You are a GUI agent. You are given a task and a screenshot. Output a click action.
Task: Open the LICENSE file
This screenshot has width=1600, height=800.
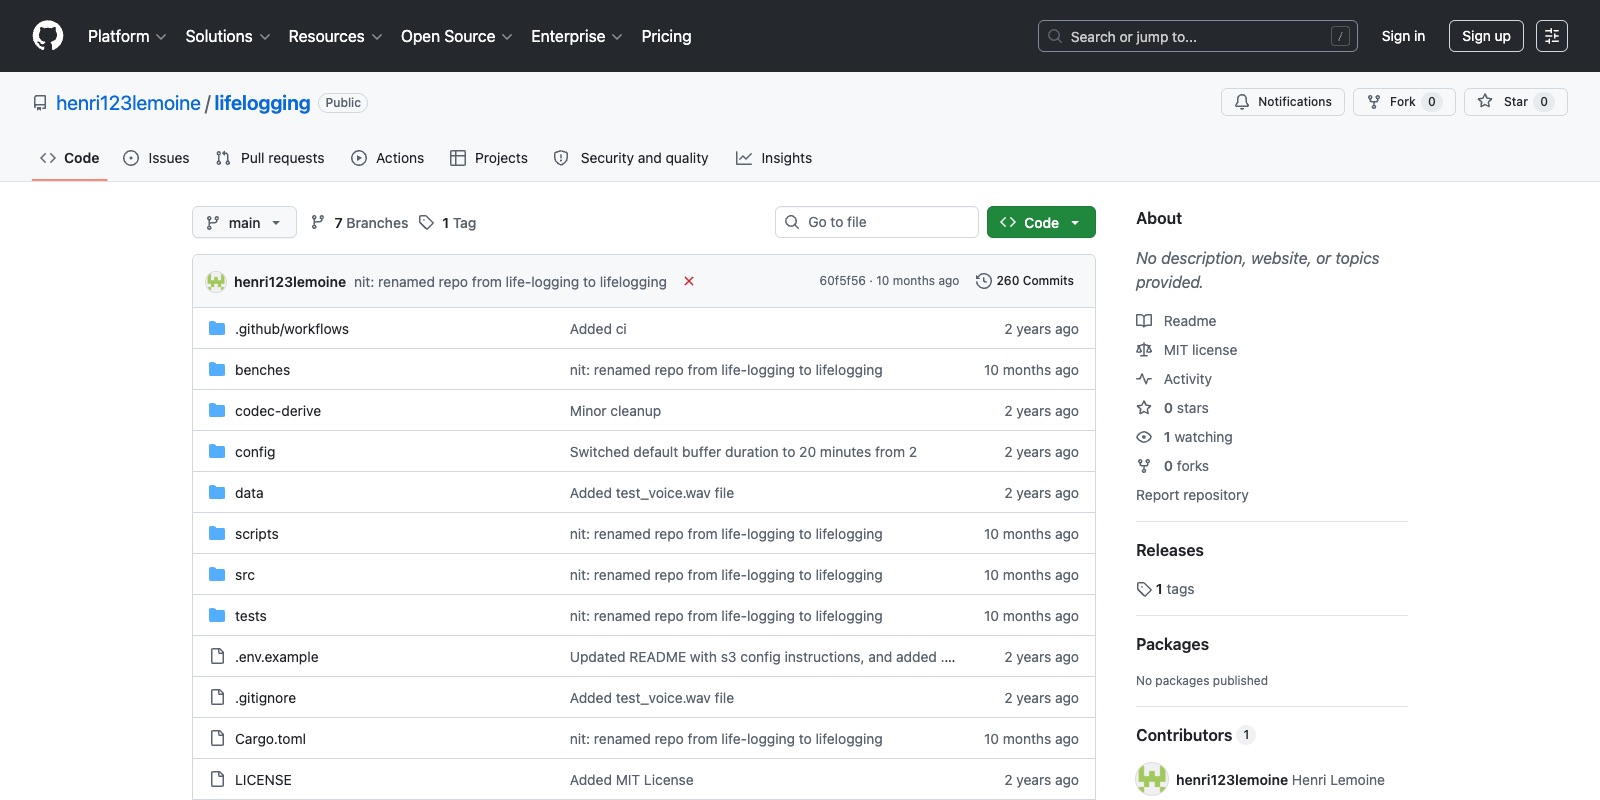point(263,780)
